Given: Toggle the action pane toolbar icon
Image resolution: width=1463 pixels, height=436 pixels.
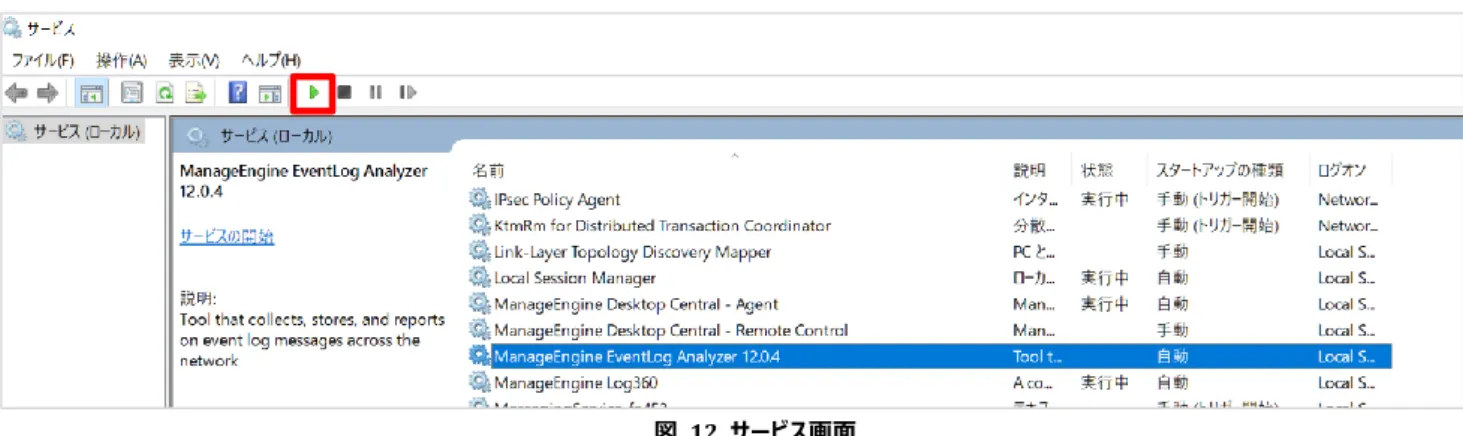Looking at the screenshot, I should [269, 93].
